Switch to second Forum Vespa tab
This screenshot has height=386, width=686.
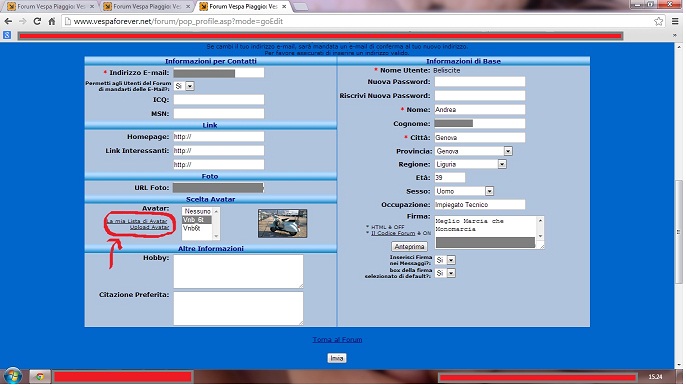pos(147,7)
